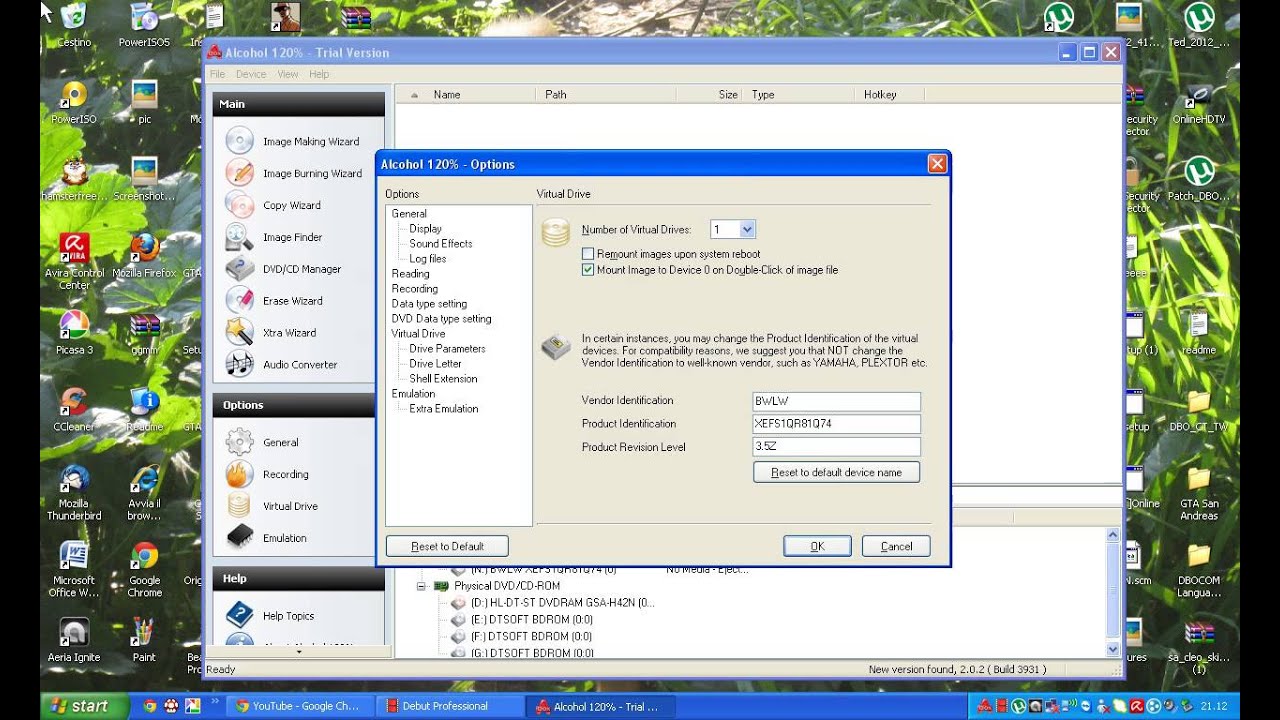
Task: Enable Remount images upon system reboot
Action: [588, 254]
